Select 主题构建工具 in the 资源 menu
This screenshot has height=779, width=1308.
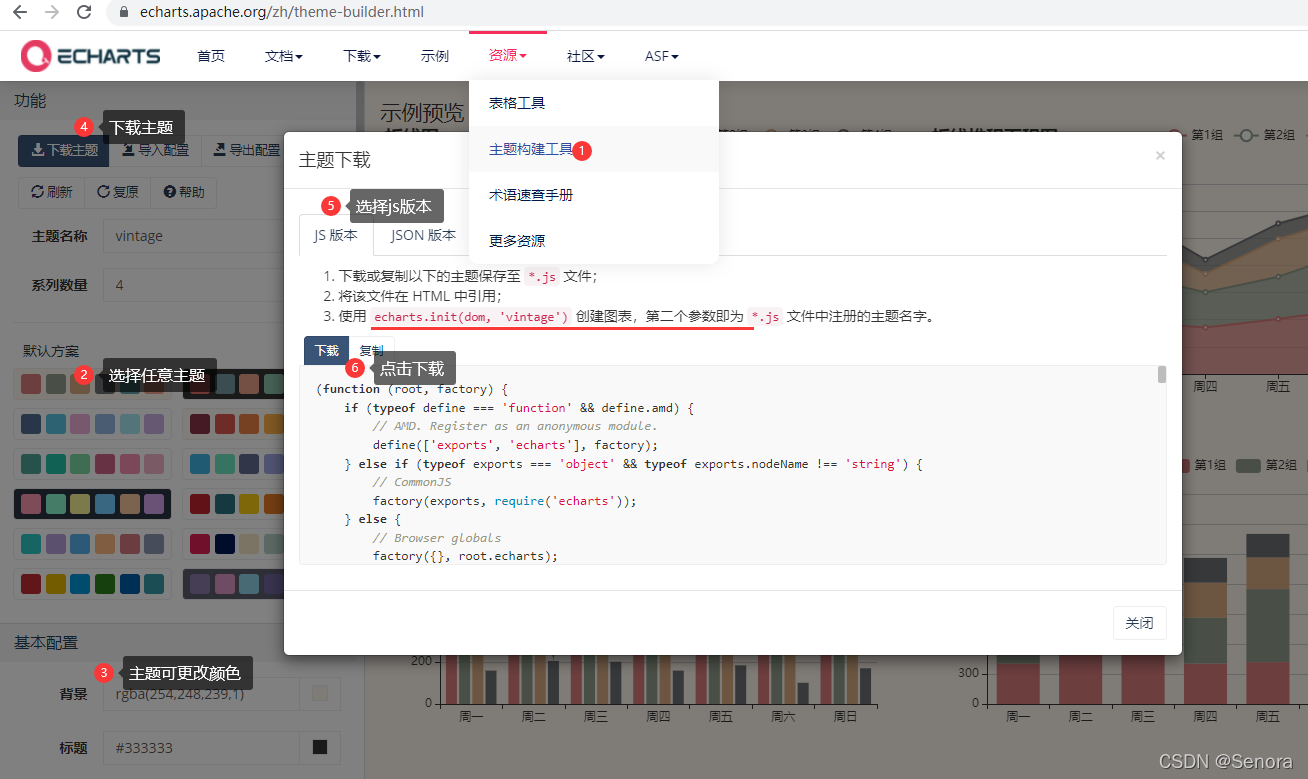[x=529, y=150]
